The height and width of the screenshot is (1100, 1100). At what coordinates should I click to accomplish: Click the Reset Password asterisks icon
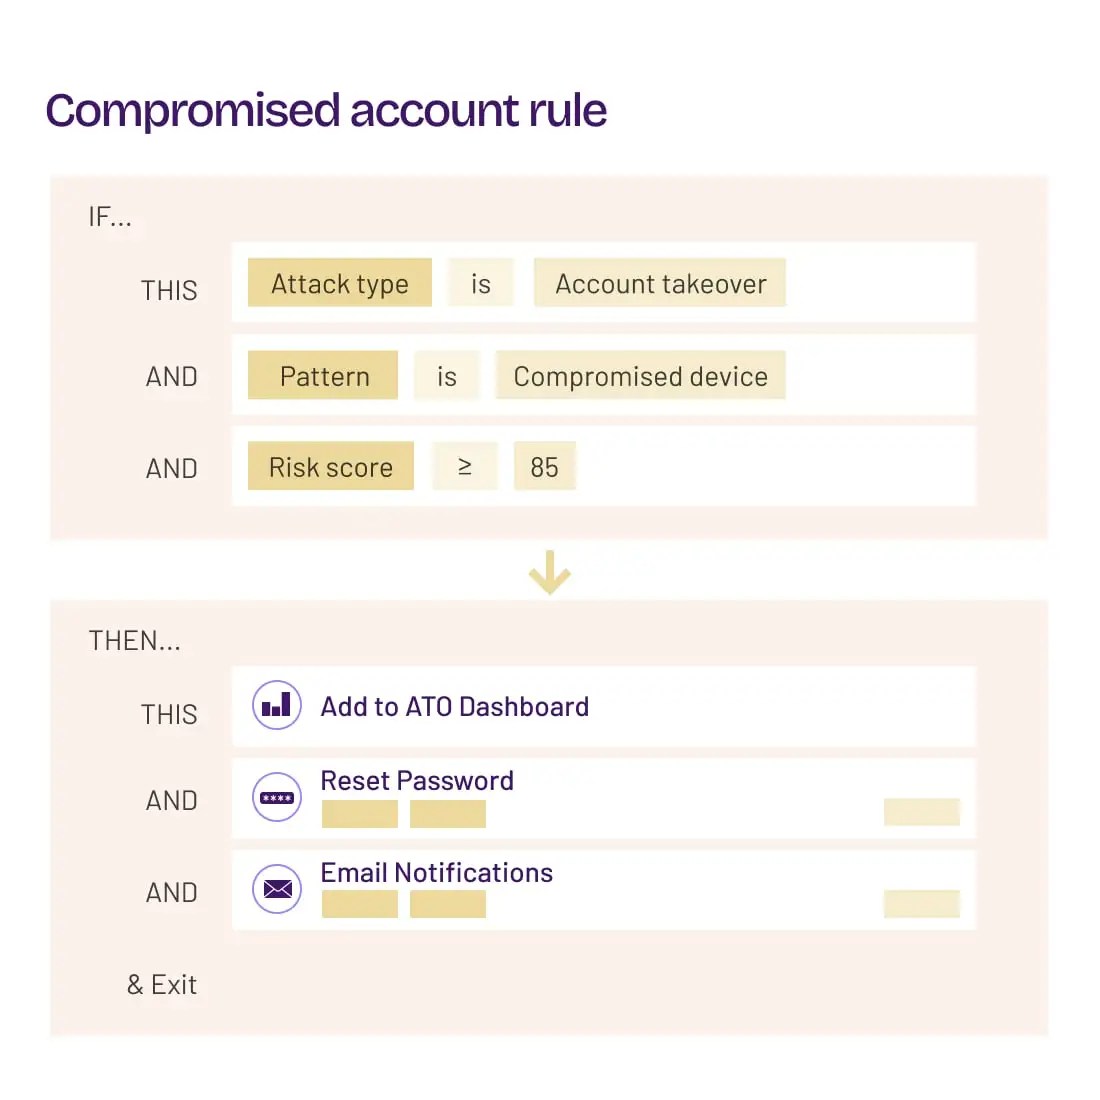pyautogui.click(x=277, y=797)
